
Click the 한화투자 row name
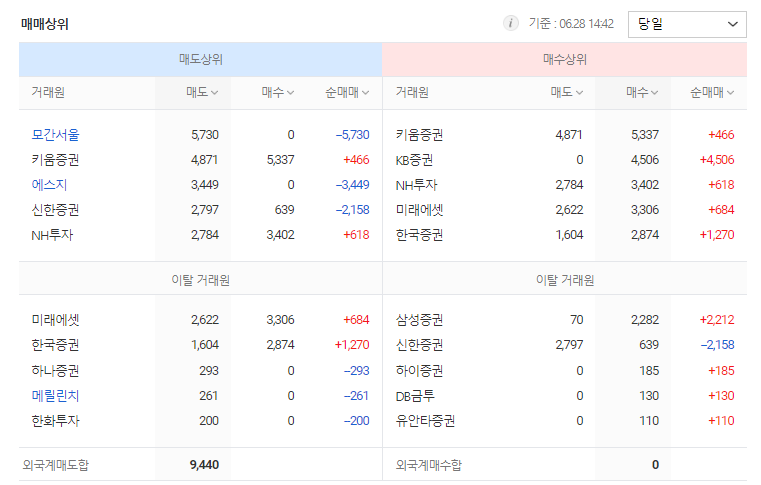(55, 420)
